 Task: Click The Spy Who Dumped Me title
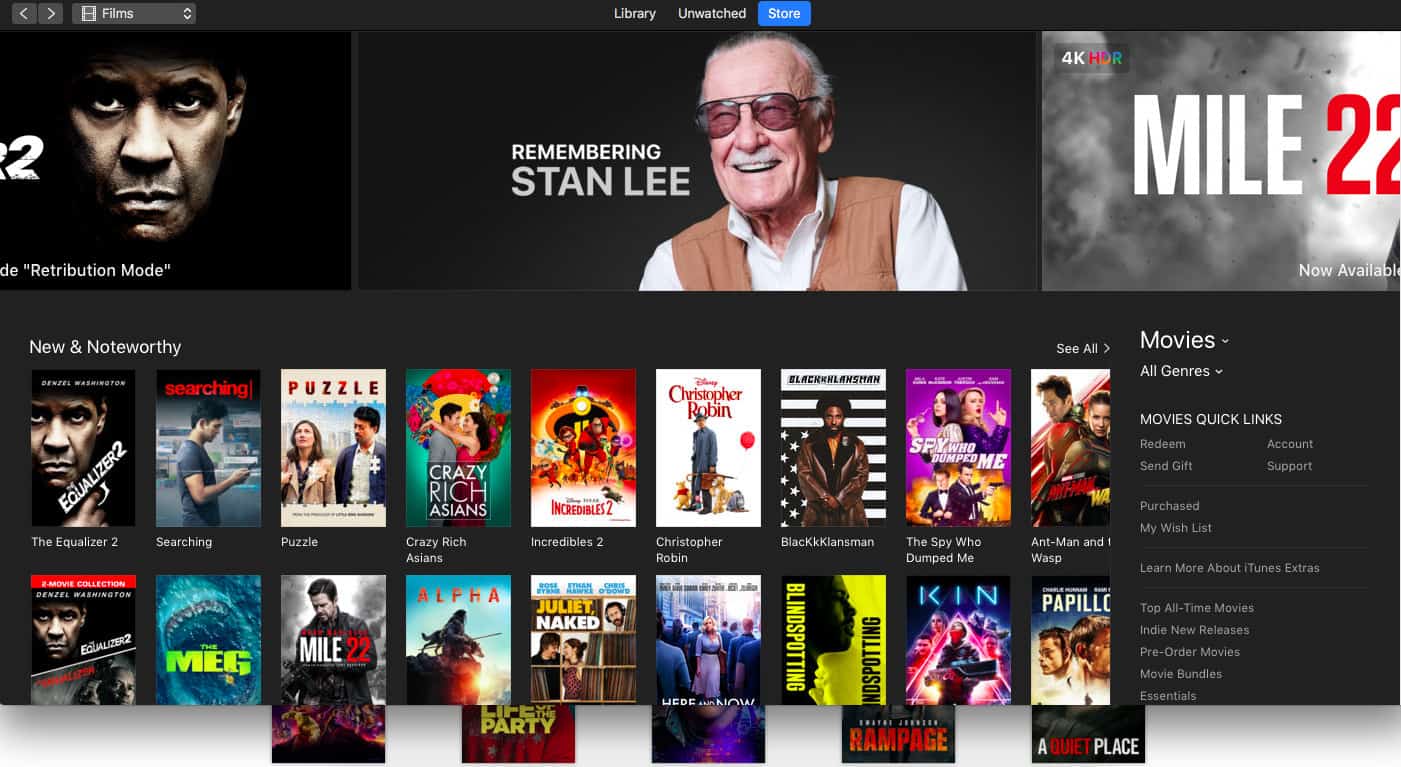pyautogui.click(x=943, y=550)
